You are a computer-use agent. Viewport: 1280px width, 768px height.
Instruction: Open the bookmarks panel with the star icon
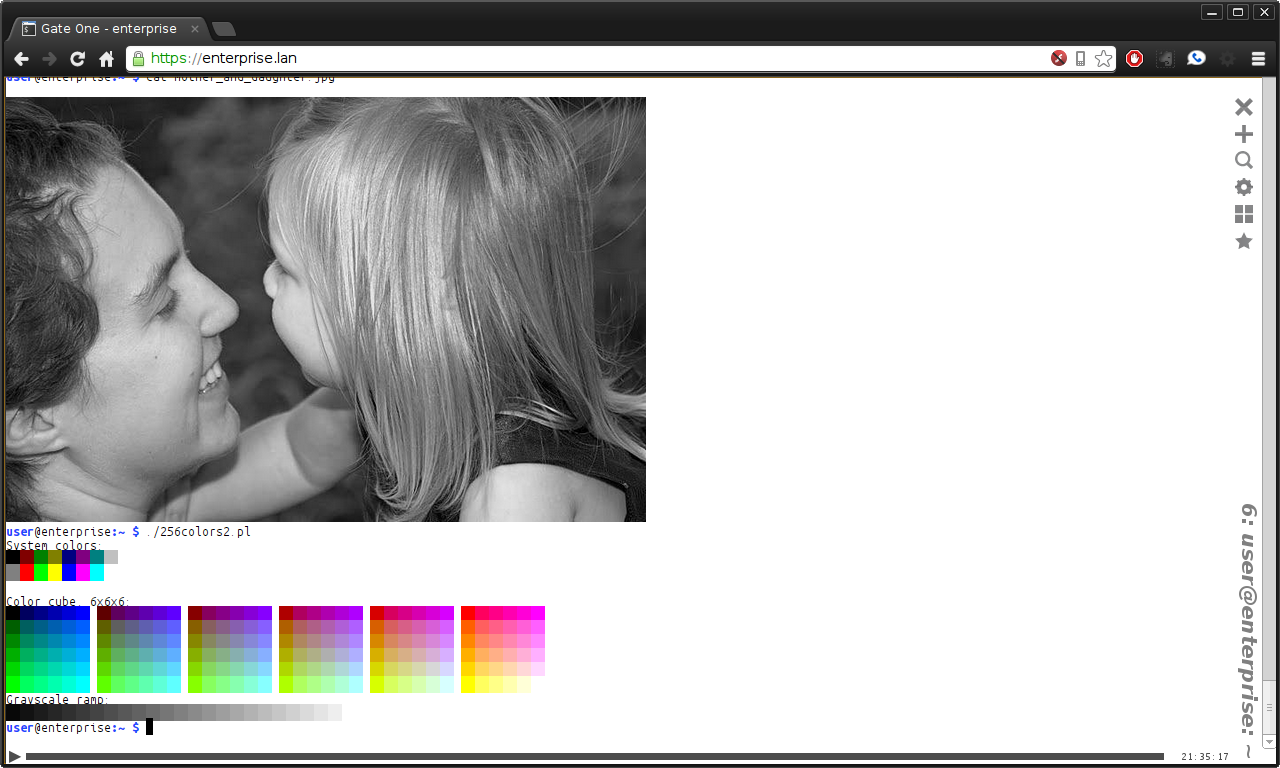coord(1243,241)
